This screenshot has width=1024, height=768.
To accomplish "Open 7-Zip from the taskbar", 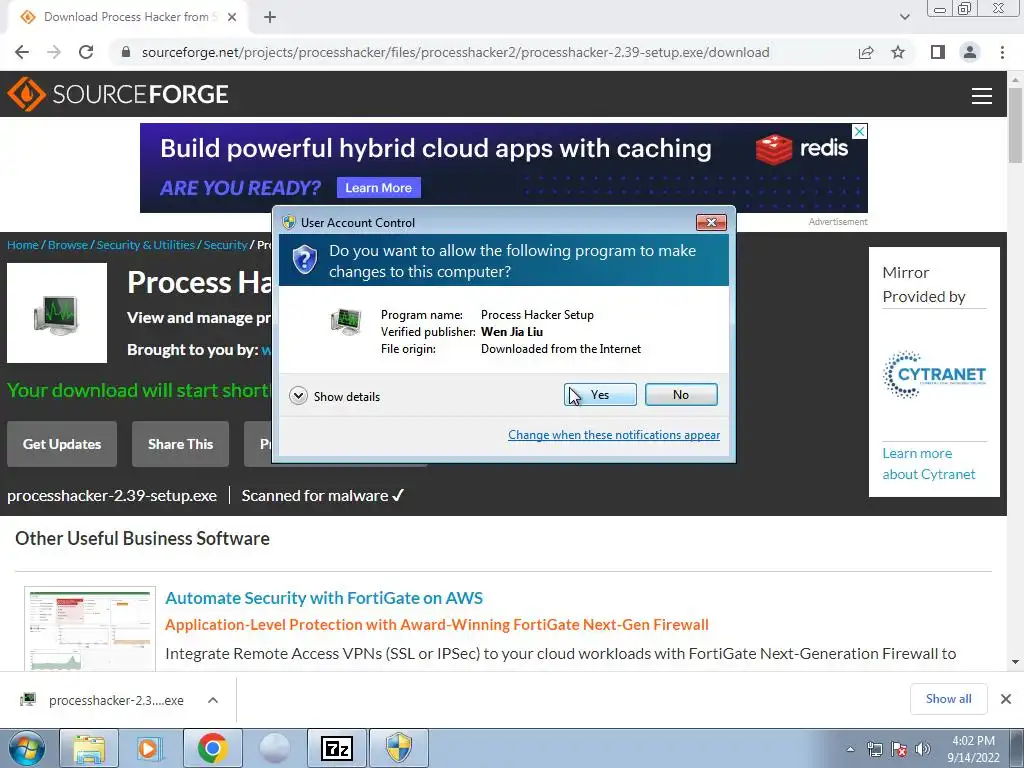I will [x=337, y=748].
